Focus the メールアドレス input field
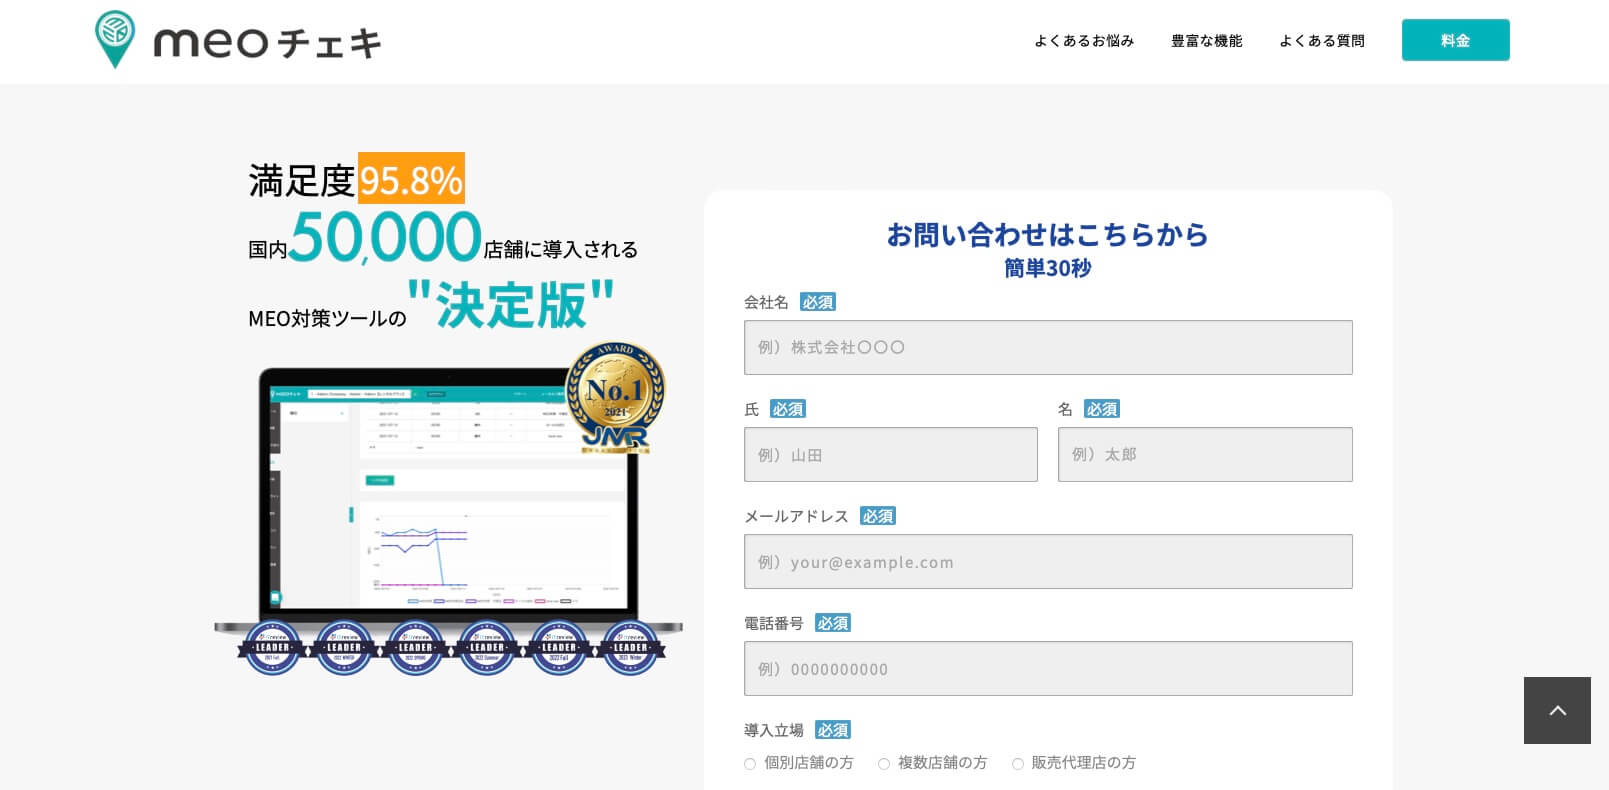The height and width of the screenshot is (790, 1609). (x=1048, y=561)
